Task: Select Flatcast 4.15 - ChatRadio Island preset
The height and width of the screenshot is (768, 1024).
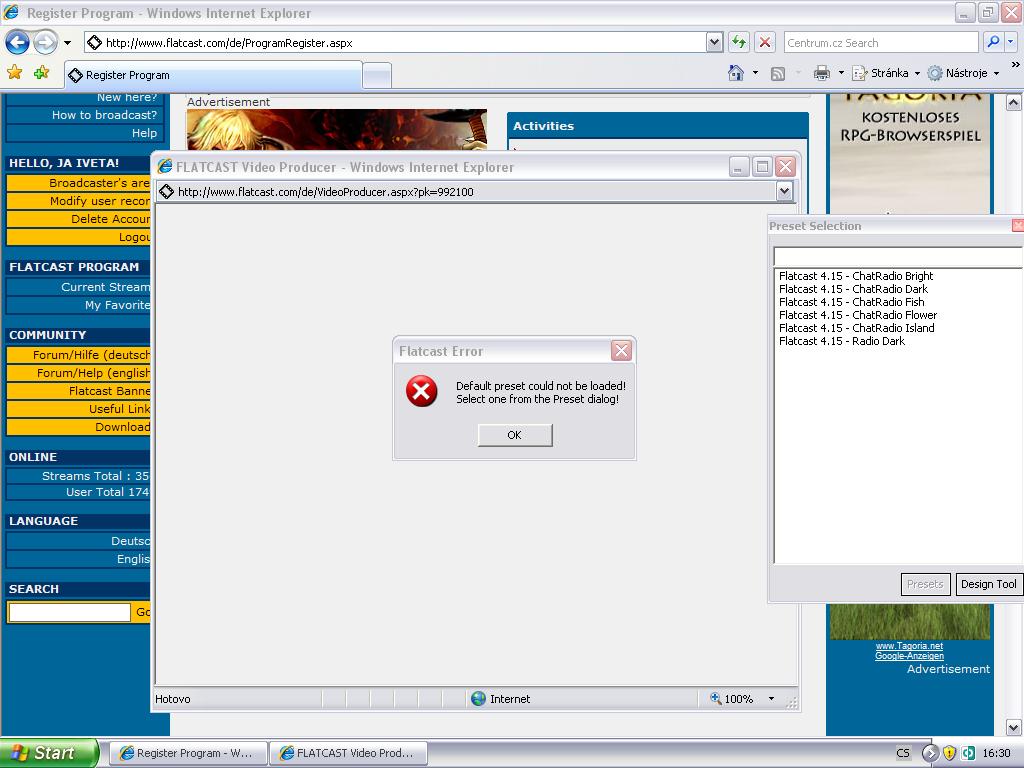Action: [856, 328]
